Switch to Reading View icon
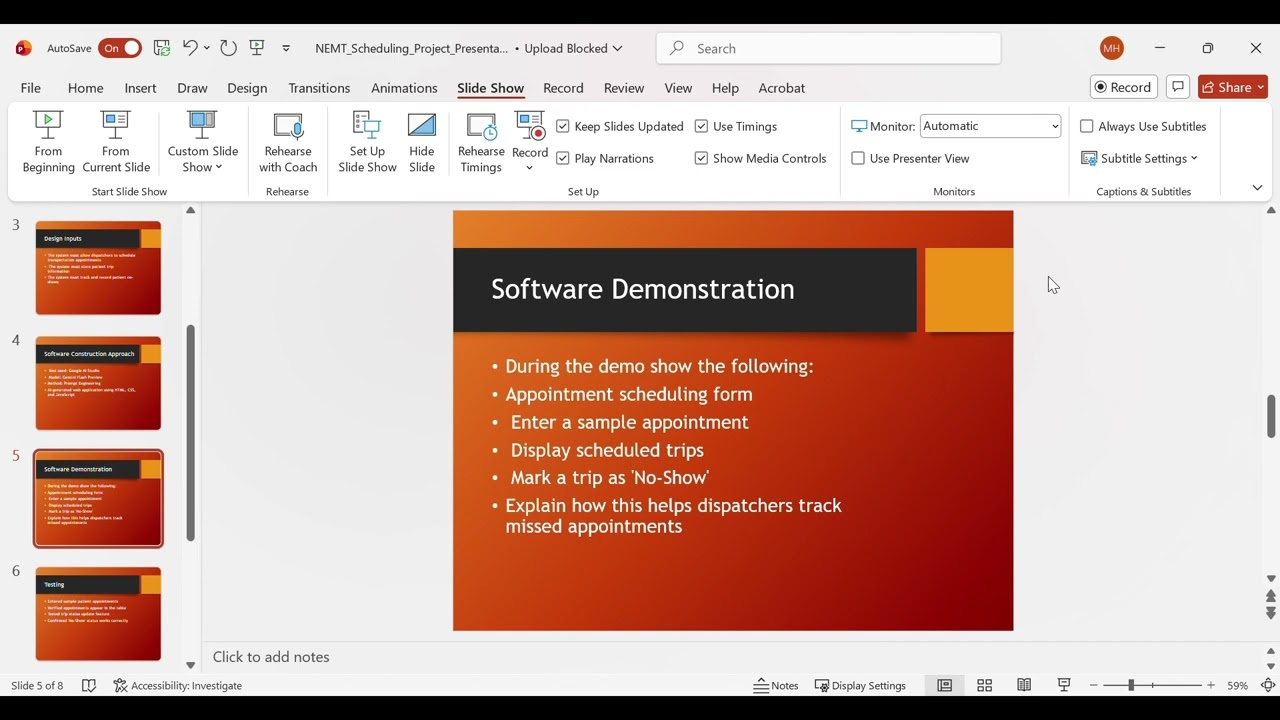 (1024, 685)
